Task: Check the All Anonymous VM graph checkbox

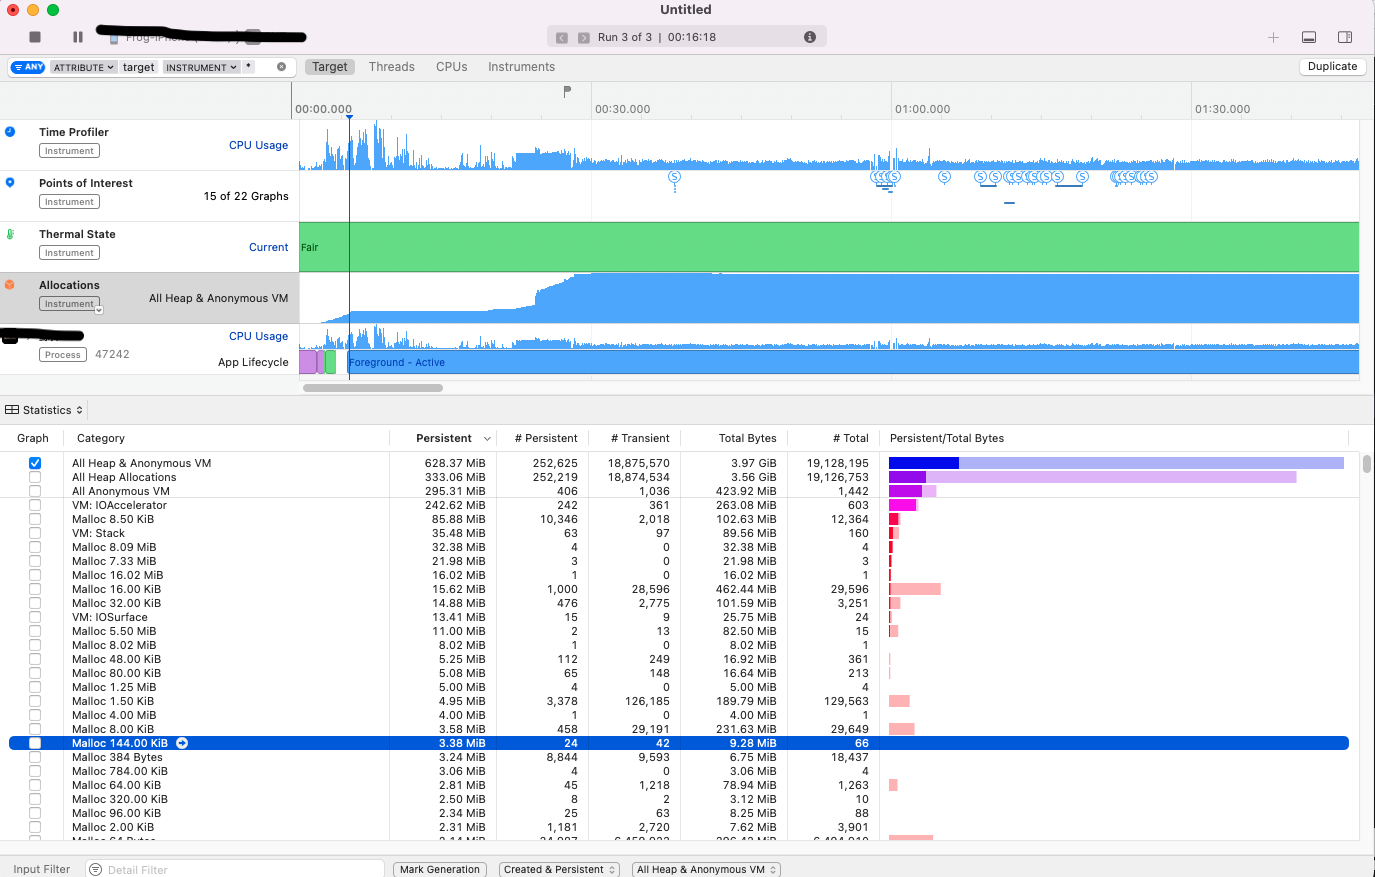Action: pos(35,491)
